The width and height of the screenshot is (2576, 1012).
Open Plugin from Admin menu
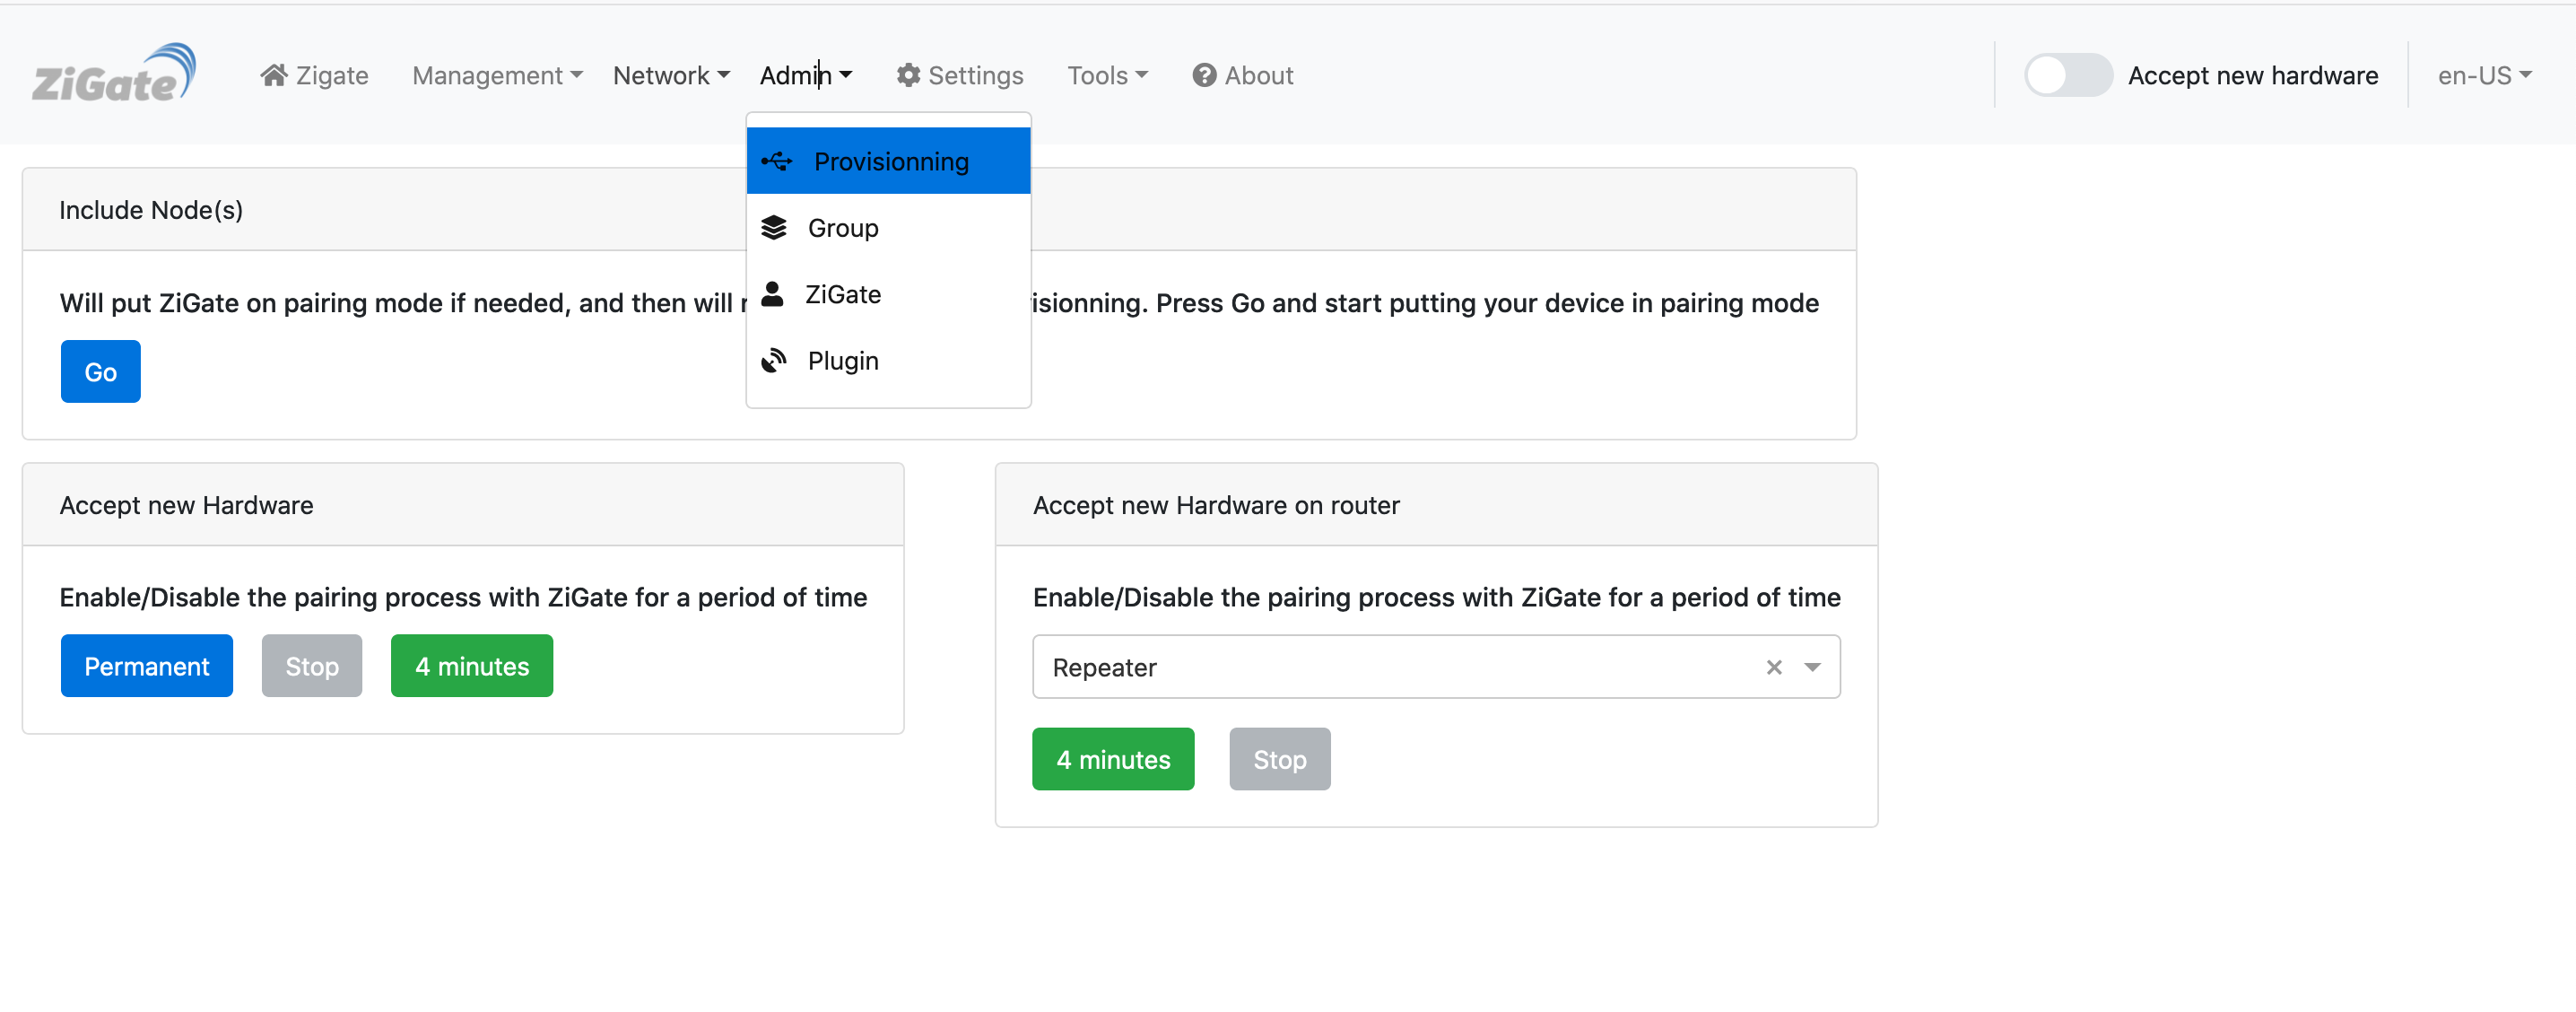pos(888,360)
